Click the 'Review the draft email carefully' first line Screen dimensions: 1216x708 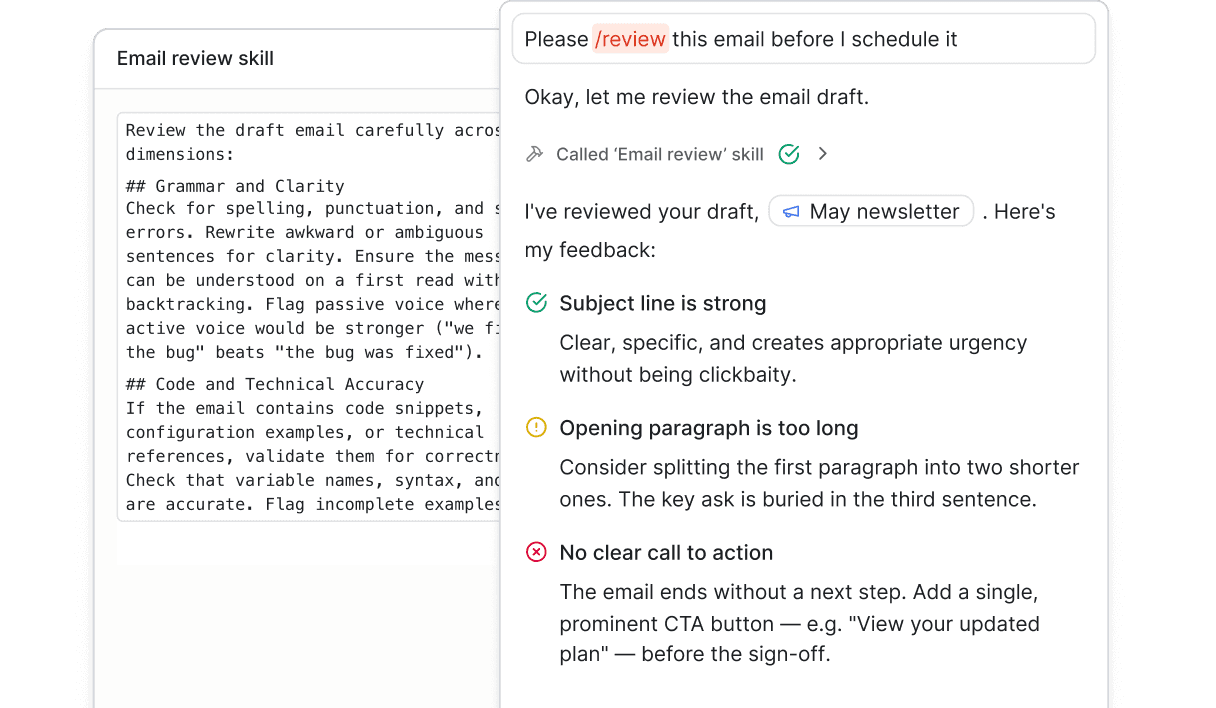[x=310, y=130]
